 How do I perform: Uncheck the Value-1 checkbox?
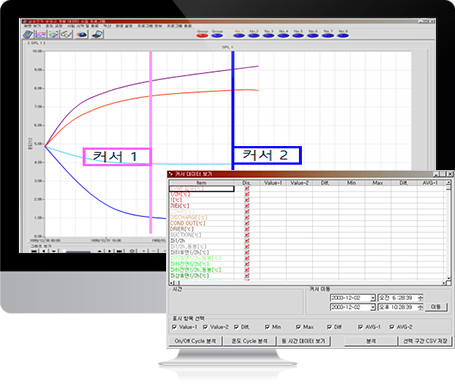(174, 327)
